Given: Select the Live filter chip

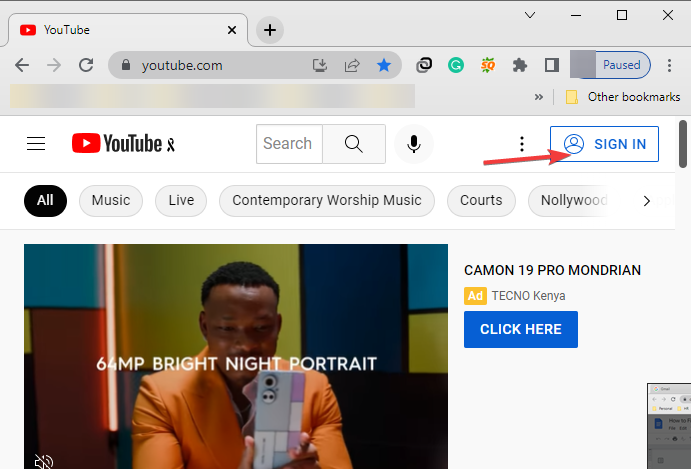Looking at the screenshot, I should (x=181, y=201).
